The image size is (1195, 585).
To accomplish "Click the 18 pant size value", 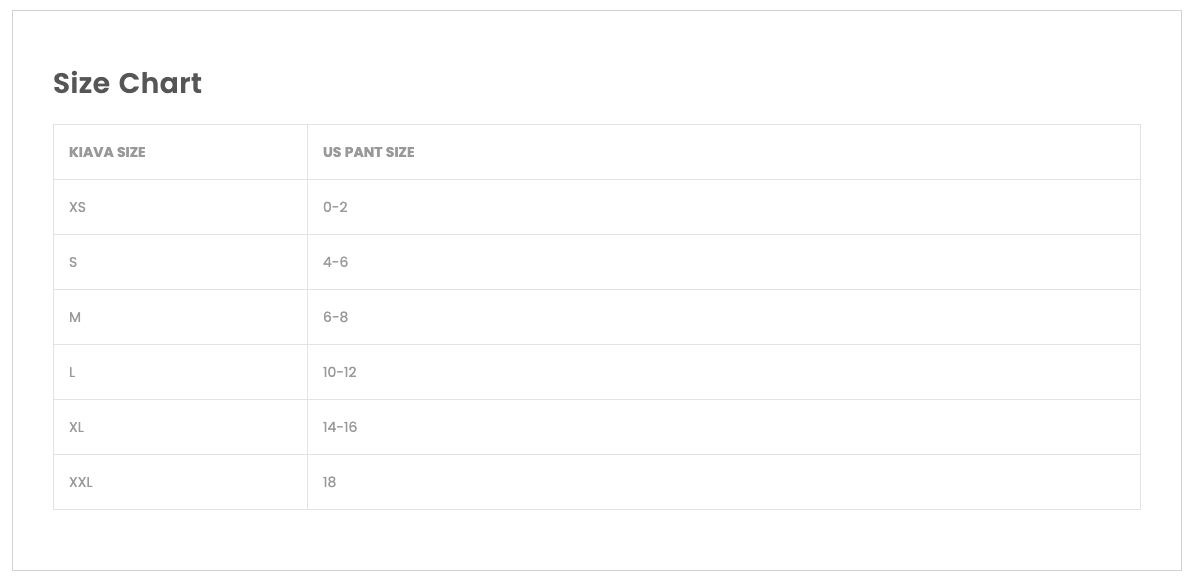I will 329,482.
